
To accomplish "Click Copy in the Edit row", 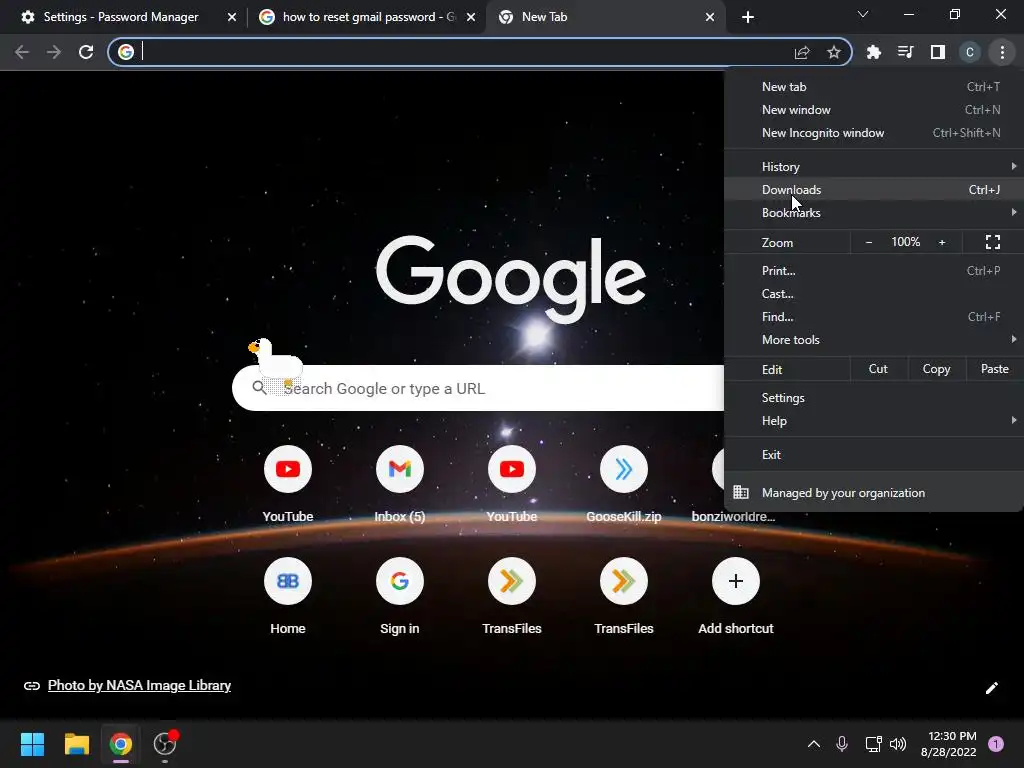I will tap(936, 369).
